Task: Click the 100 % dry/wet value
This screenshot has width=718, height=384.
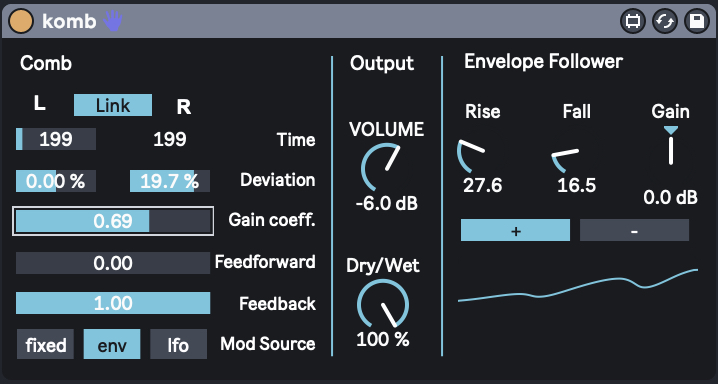Action: click(x=383, y=339)
